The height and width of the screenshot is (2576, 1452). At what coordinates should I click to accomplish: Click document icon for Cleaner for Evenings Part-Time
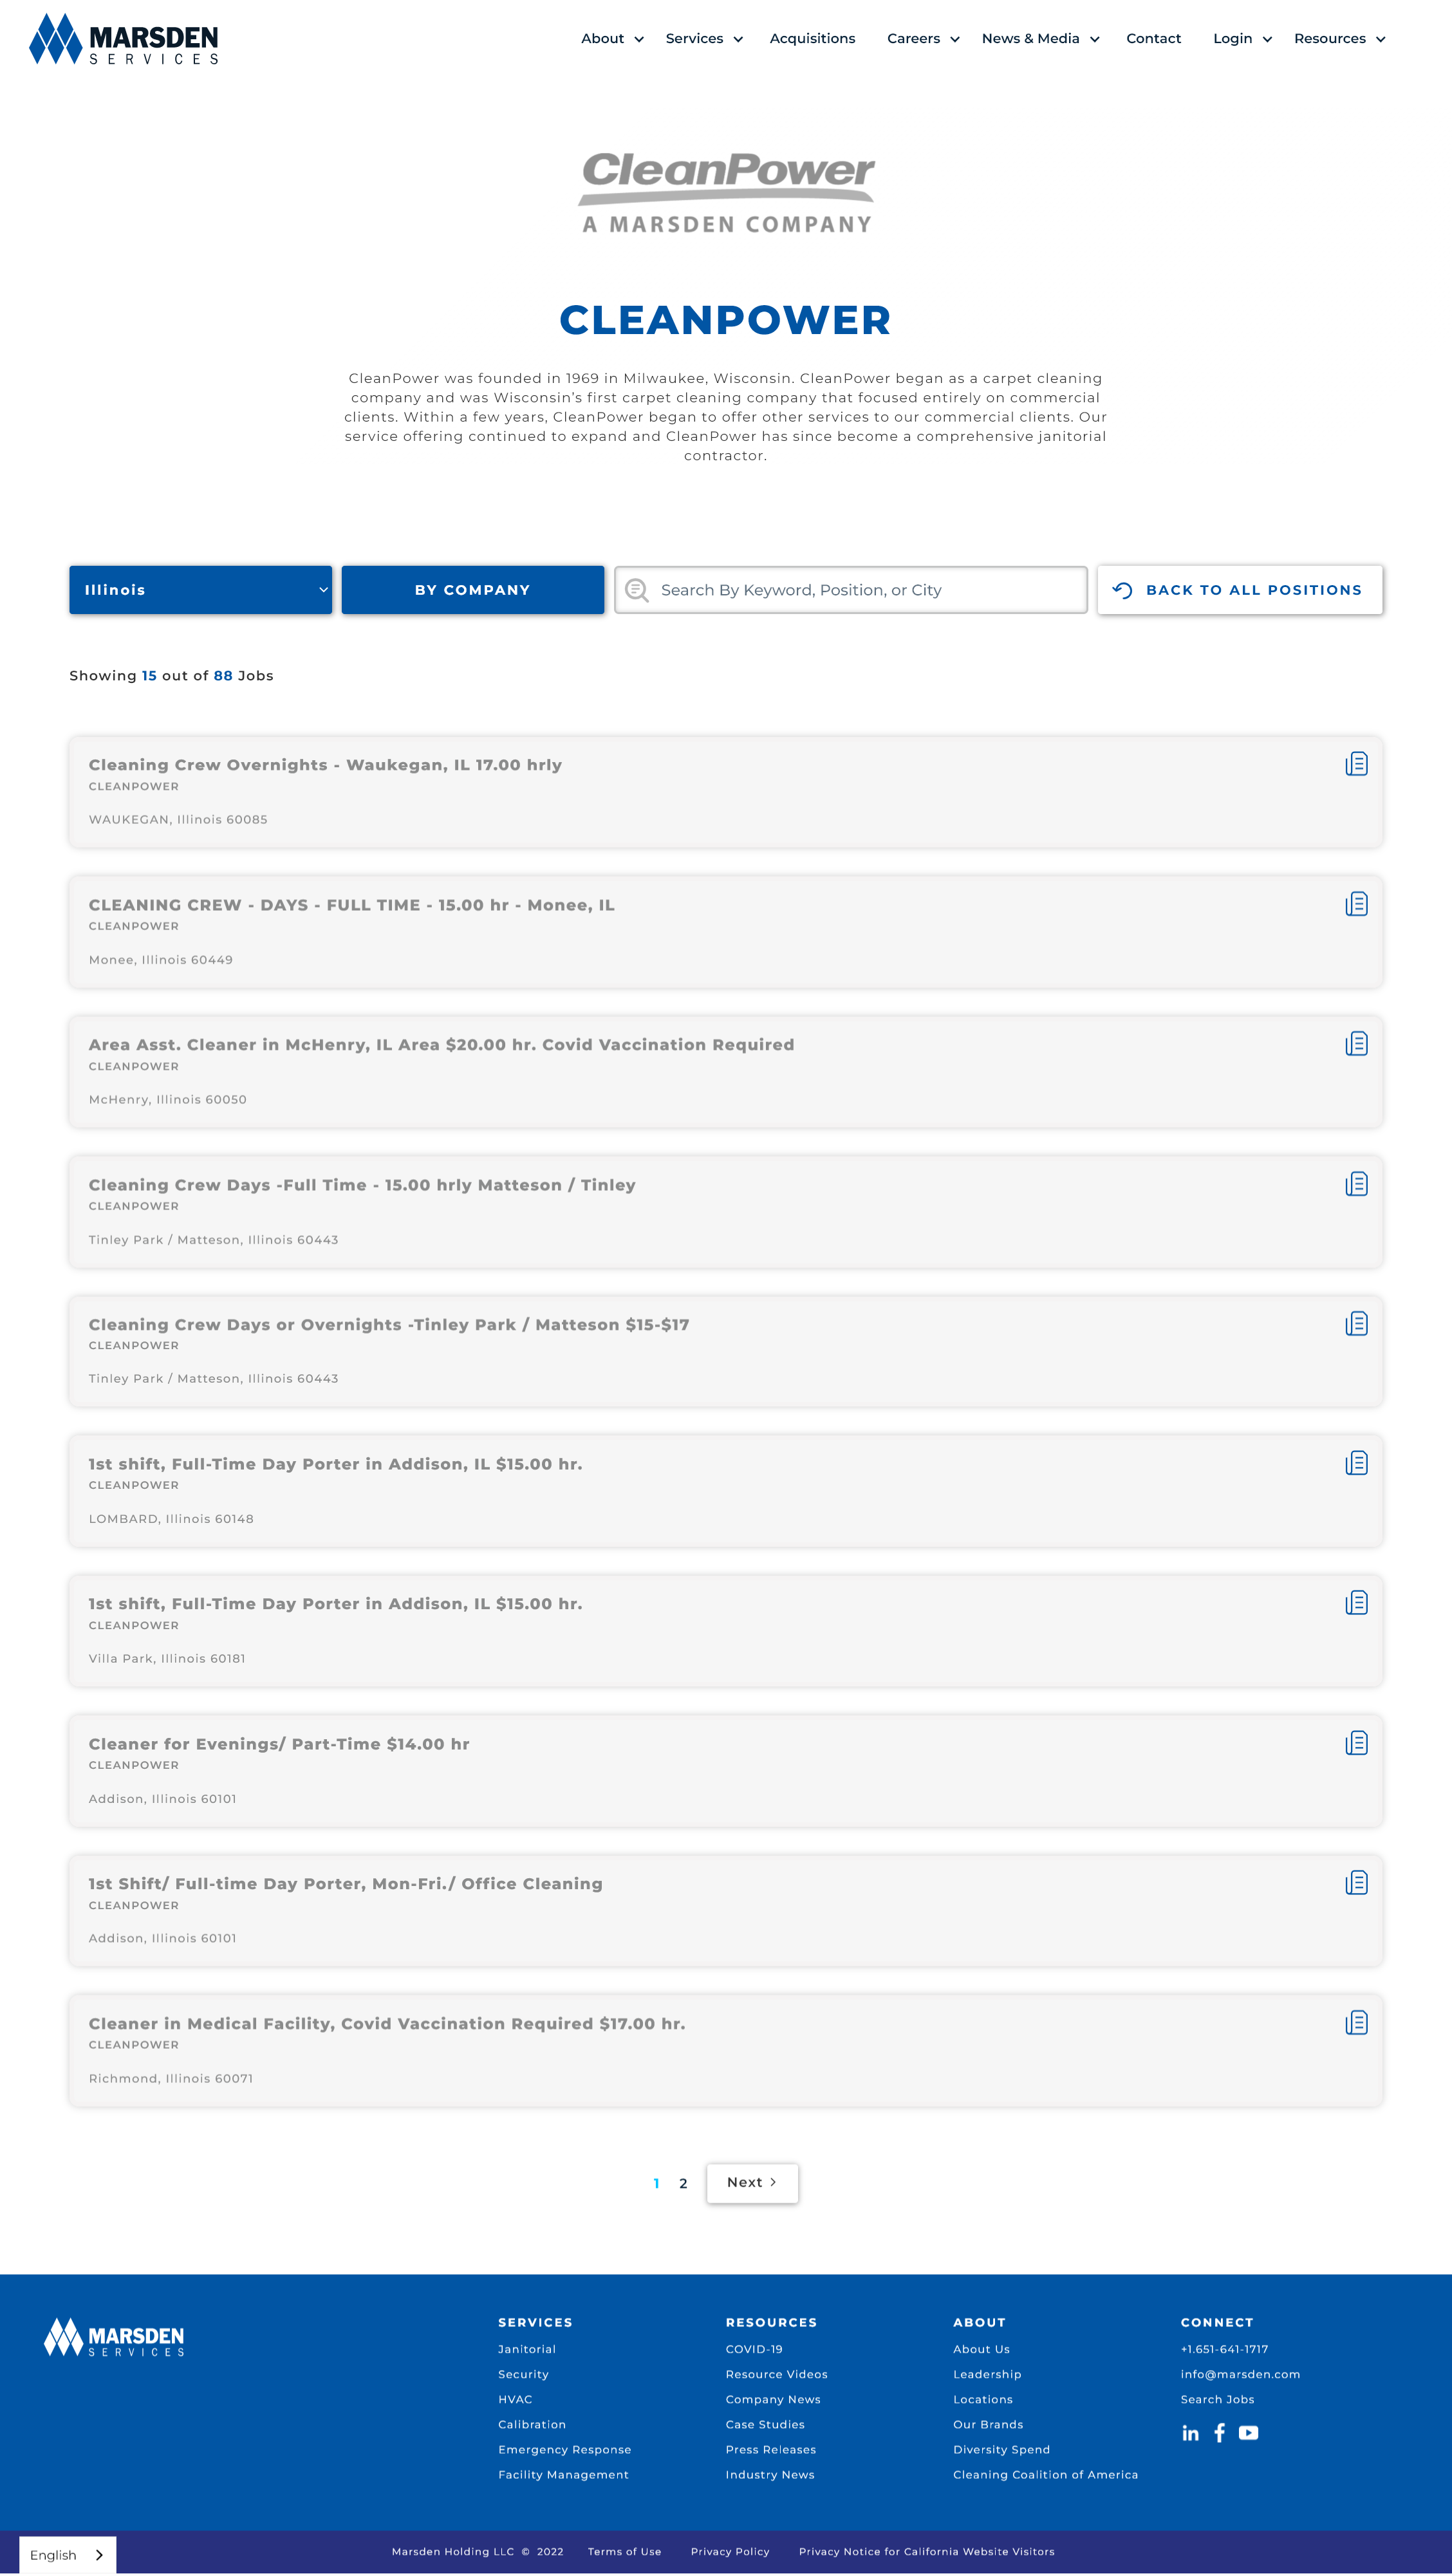point(1356,1743)
